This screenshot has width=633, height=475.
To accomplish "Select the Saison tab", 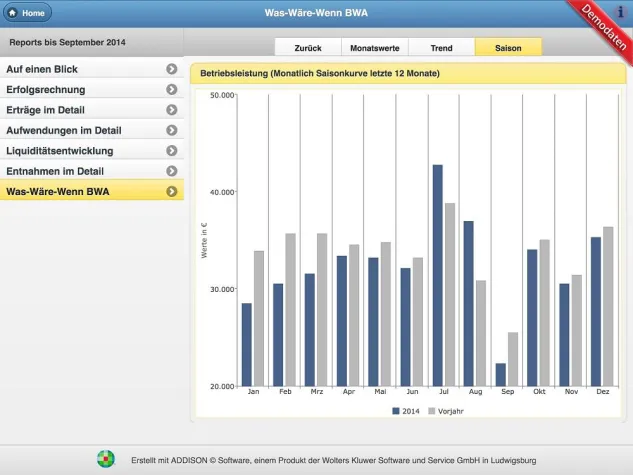I will (x=508, y=47).
